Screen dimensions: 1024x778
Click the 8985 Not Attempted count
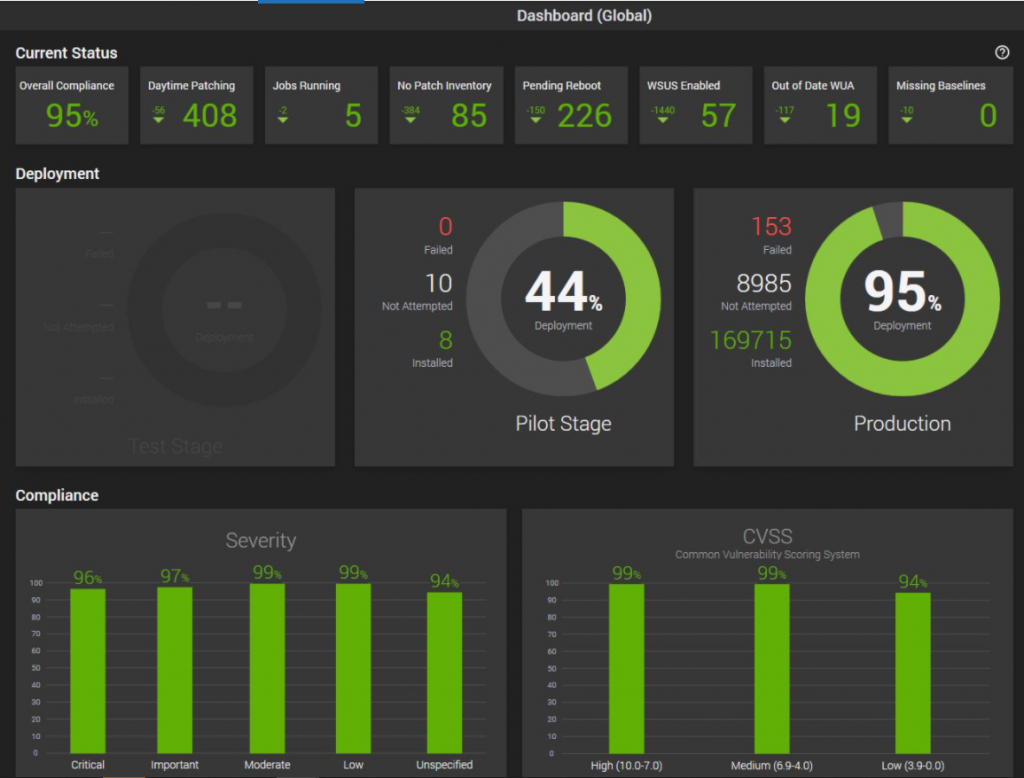click(763, 284)
